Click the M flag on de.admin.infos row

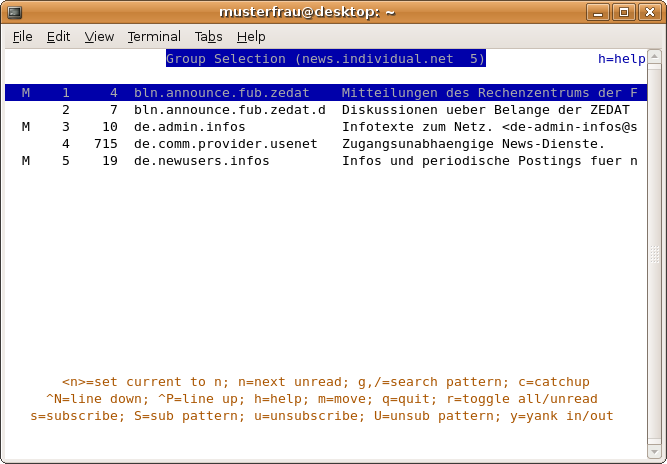26,127
